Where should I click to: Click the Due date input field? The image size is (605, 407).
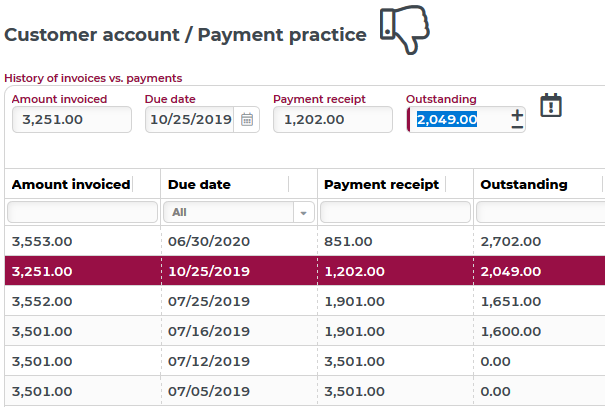(x=190, y=120)
